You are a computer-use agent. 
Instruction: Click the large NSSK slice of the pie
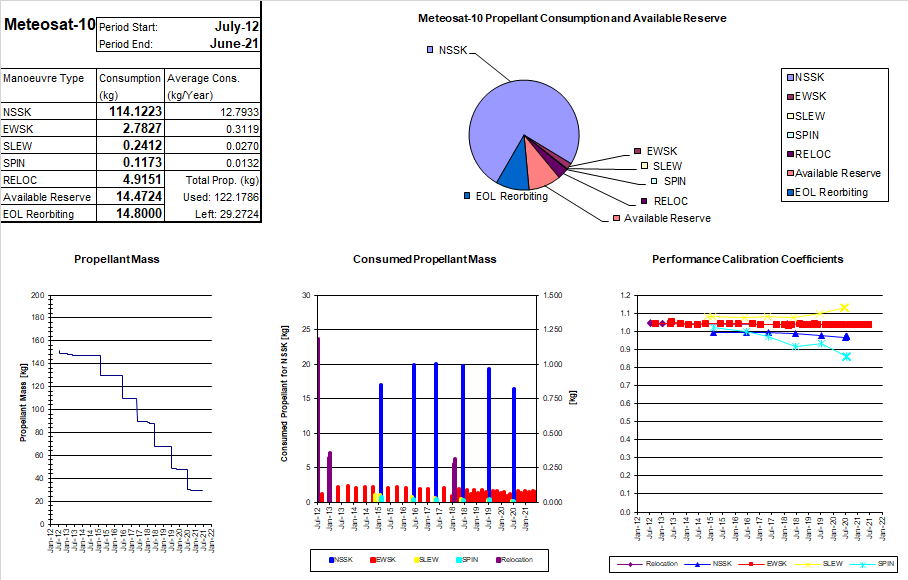[x=515, y=119]
